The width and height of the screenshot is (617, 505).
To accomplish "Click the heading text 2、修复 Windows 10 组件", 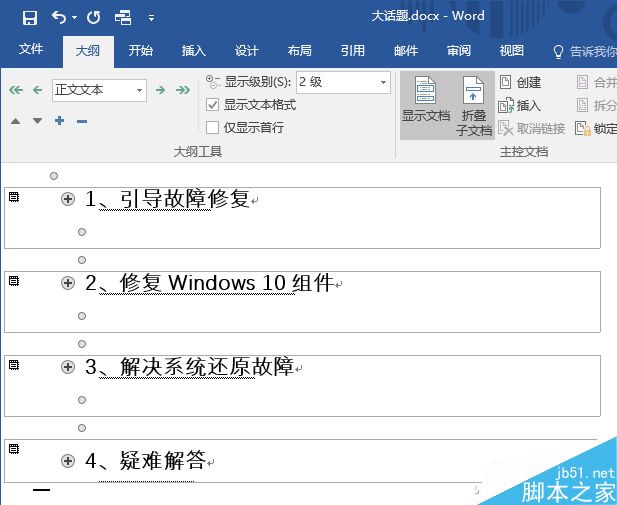I will [x=210, y=283].
